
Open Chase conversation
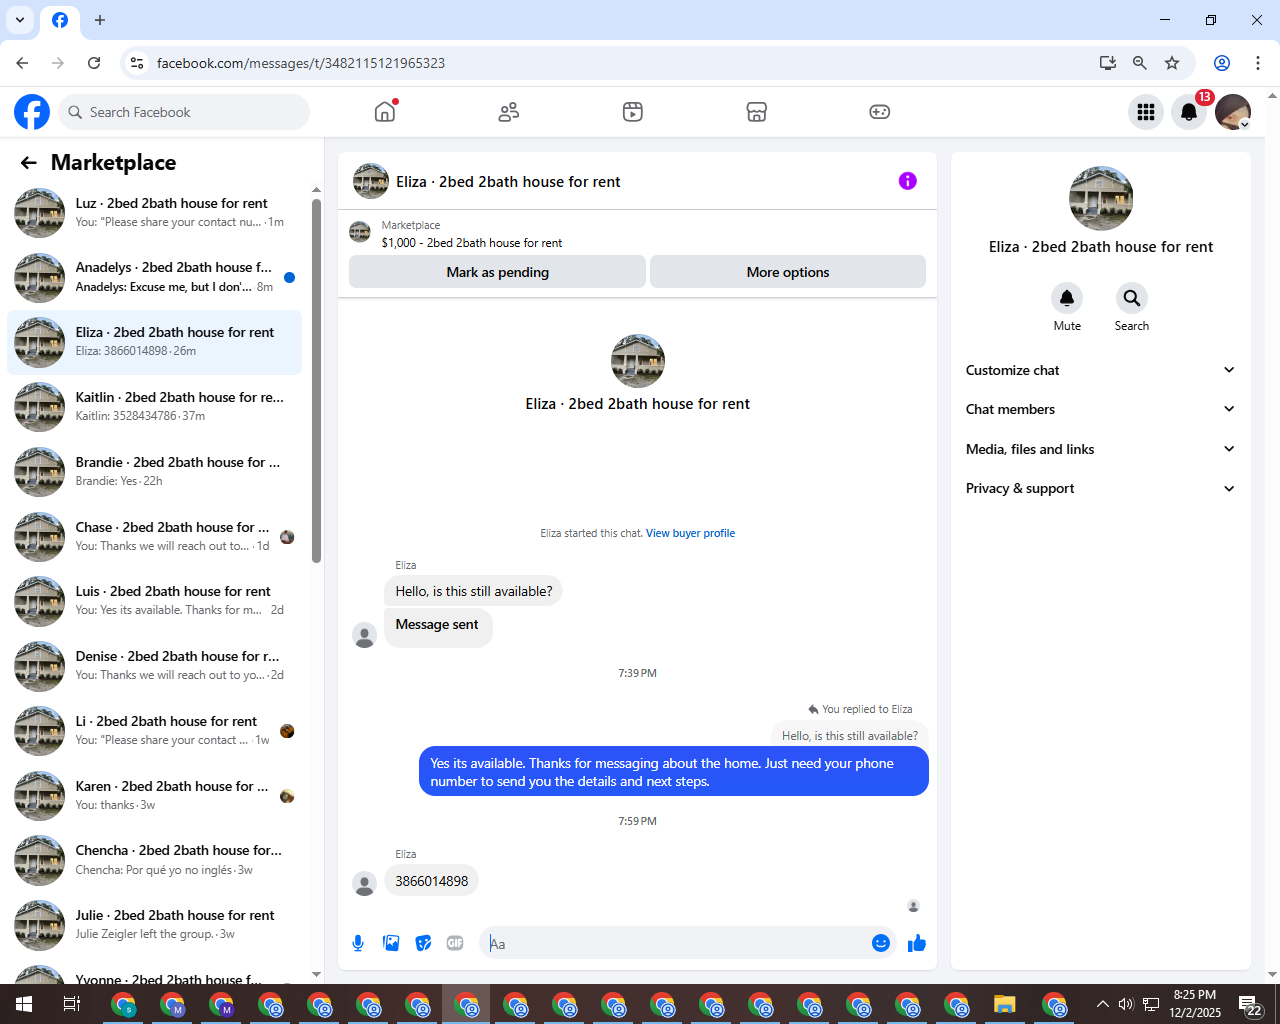[x=155, y=537]
